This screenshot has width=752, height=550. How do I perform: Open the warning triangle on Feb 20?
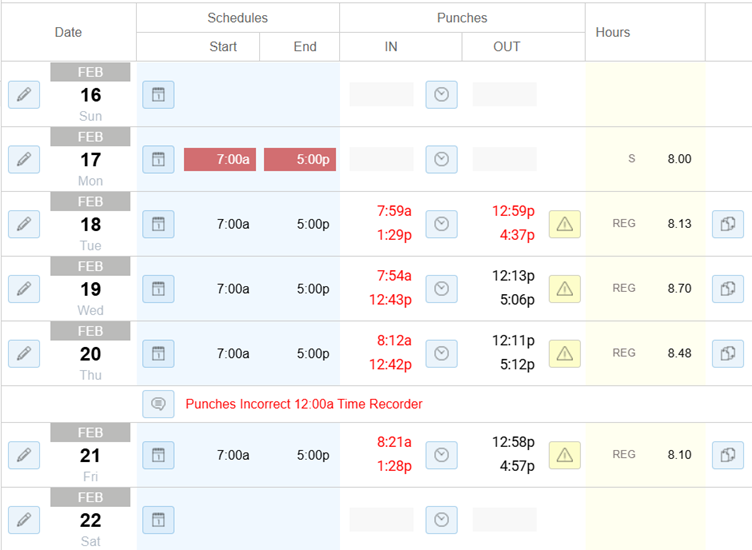[x=564, y=353]
